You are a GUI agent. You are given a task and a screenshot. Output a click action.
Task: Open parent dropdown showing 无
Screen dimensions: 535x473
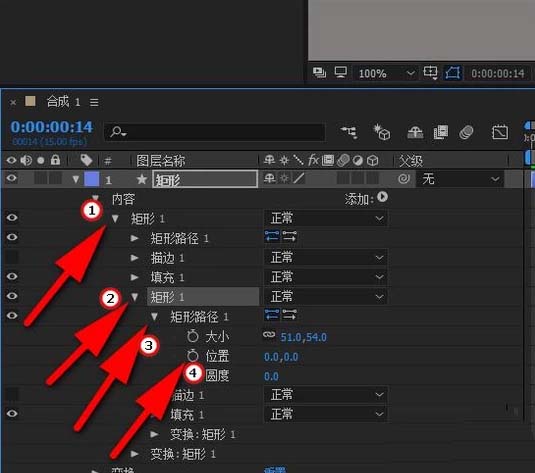click(x=460, y=179)
